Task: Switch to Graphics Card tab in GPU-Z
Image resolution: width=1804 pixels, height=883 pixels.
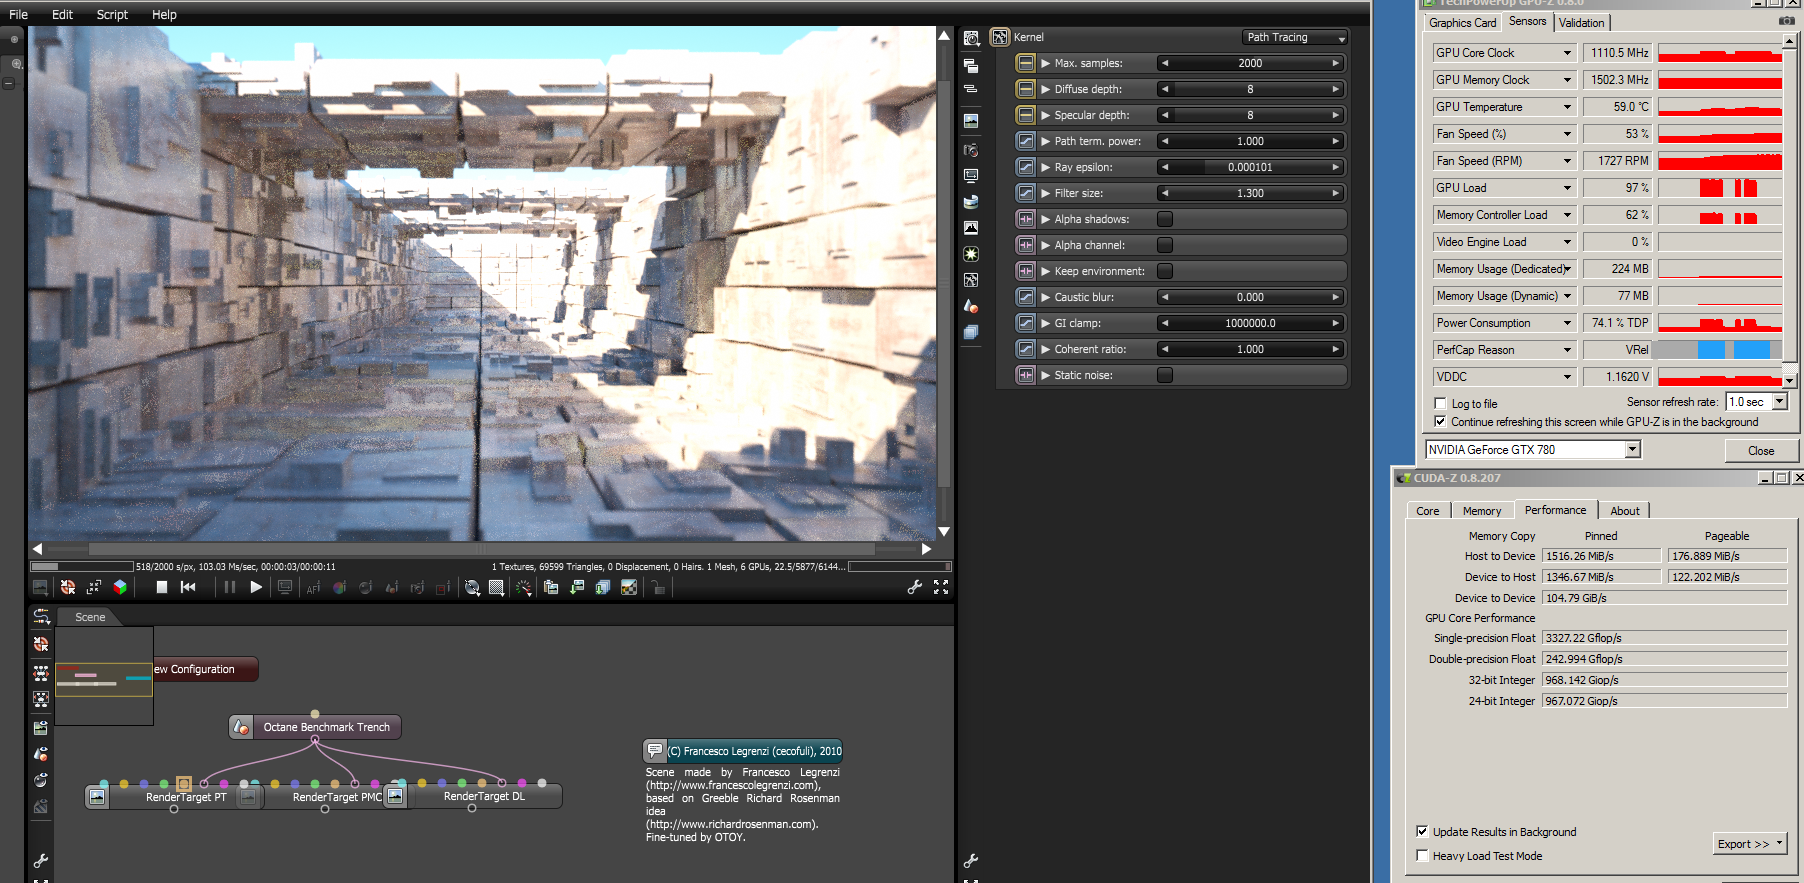Action: point(1463,23)
